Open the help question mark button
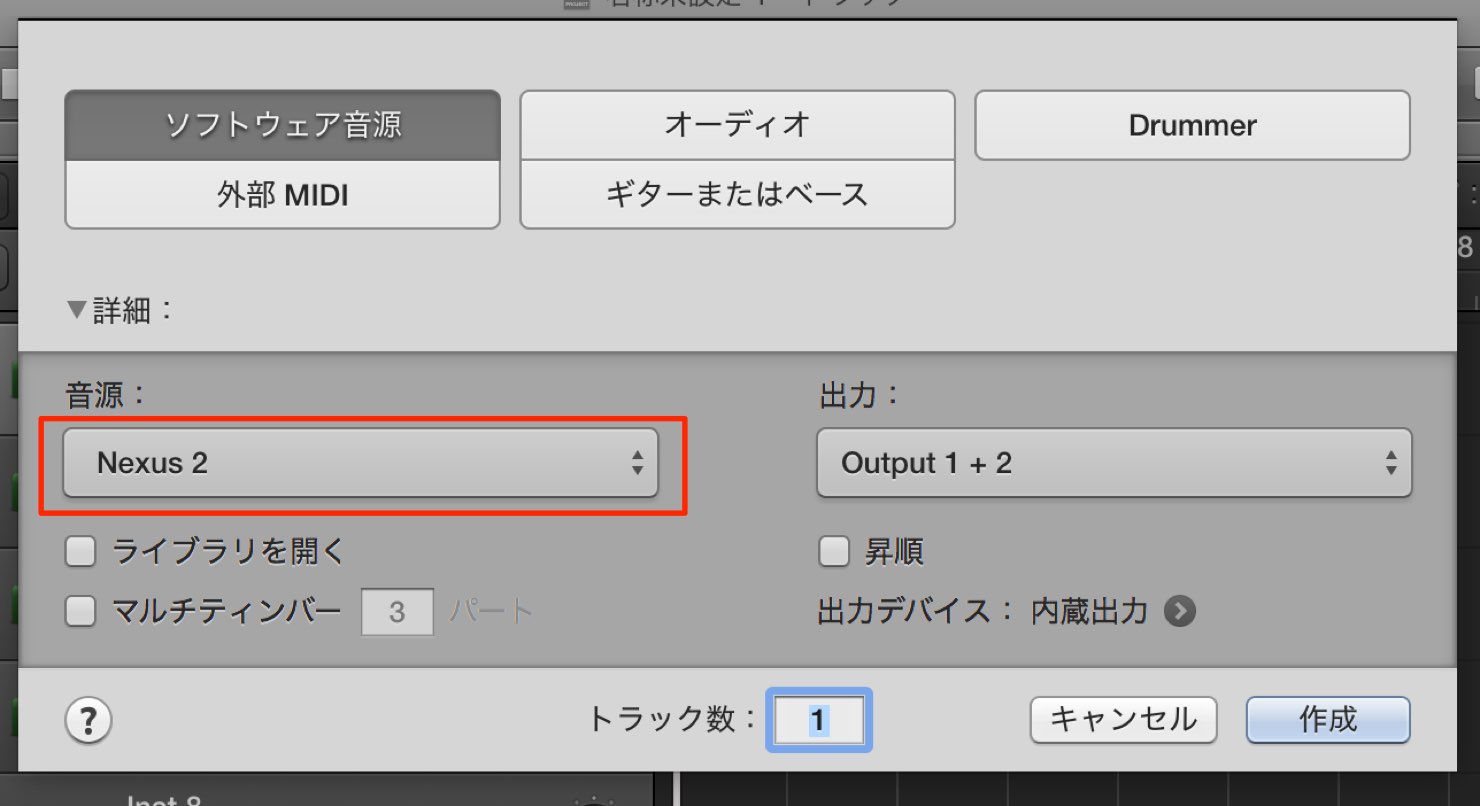1480x806 pixels. point(88,719)
